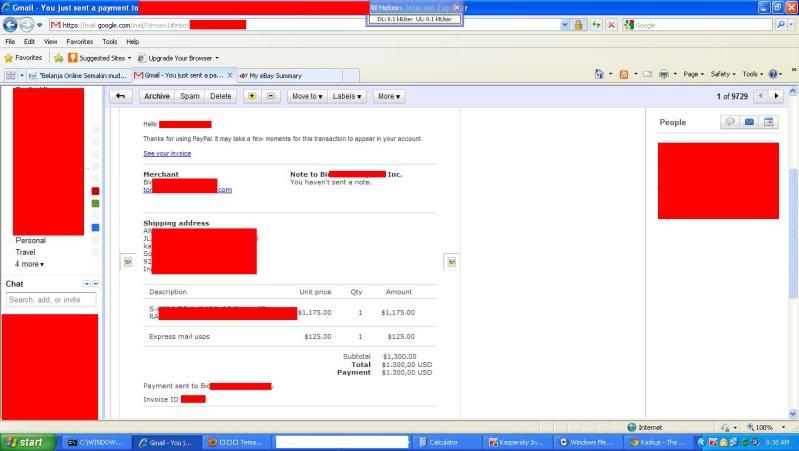Viewport: 799px width, 451px height.
Task: Open Kaspersky window from taskbar
Action: (x=518, y=442)
